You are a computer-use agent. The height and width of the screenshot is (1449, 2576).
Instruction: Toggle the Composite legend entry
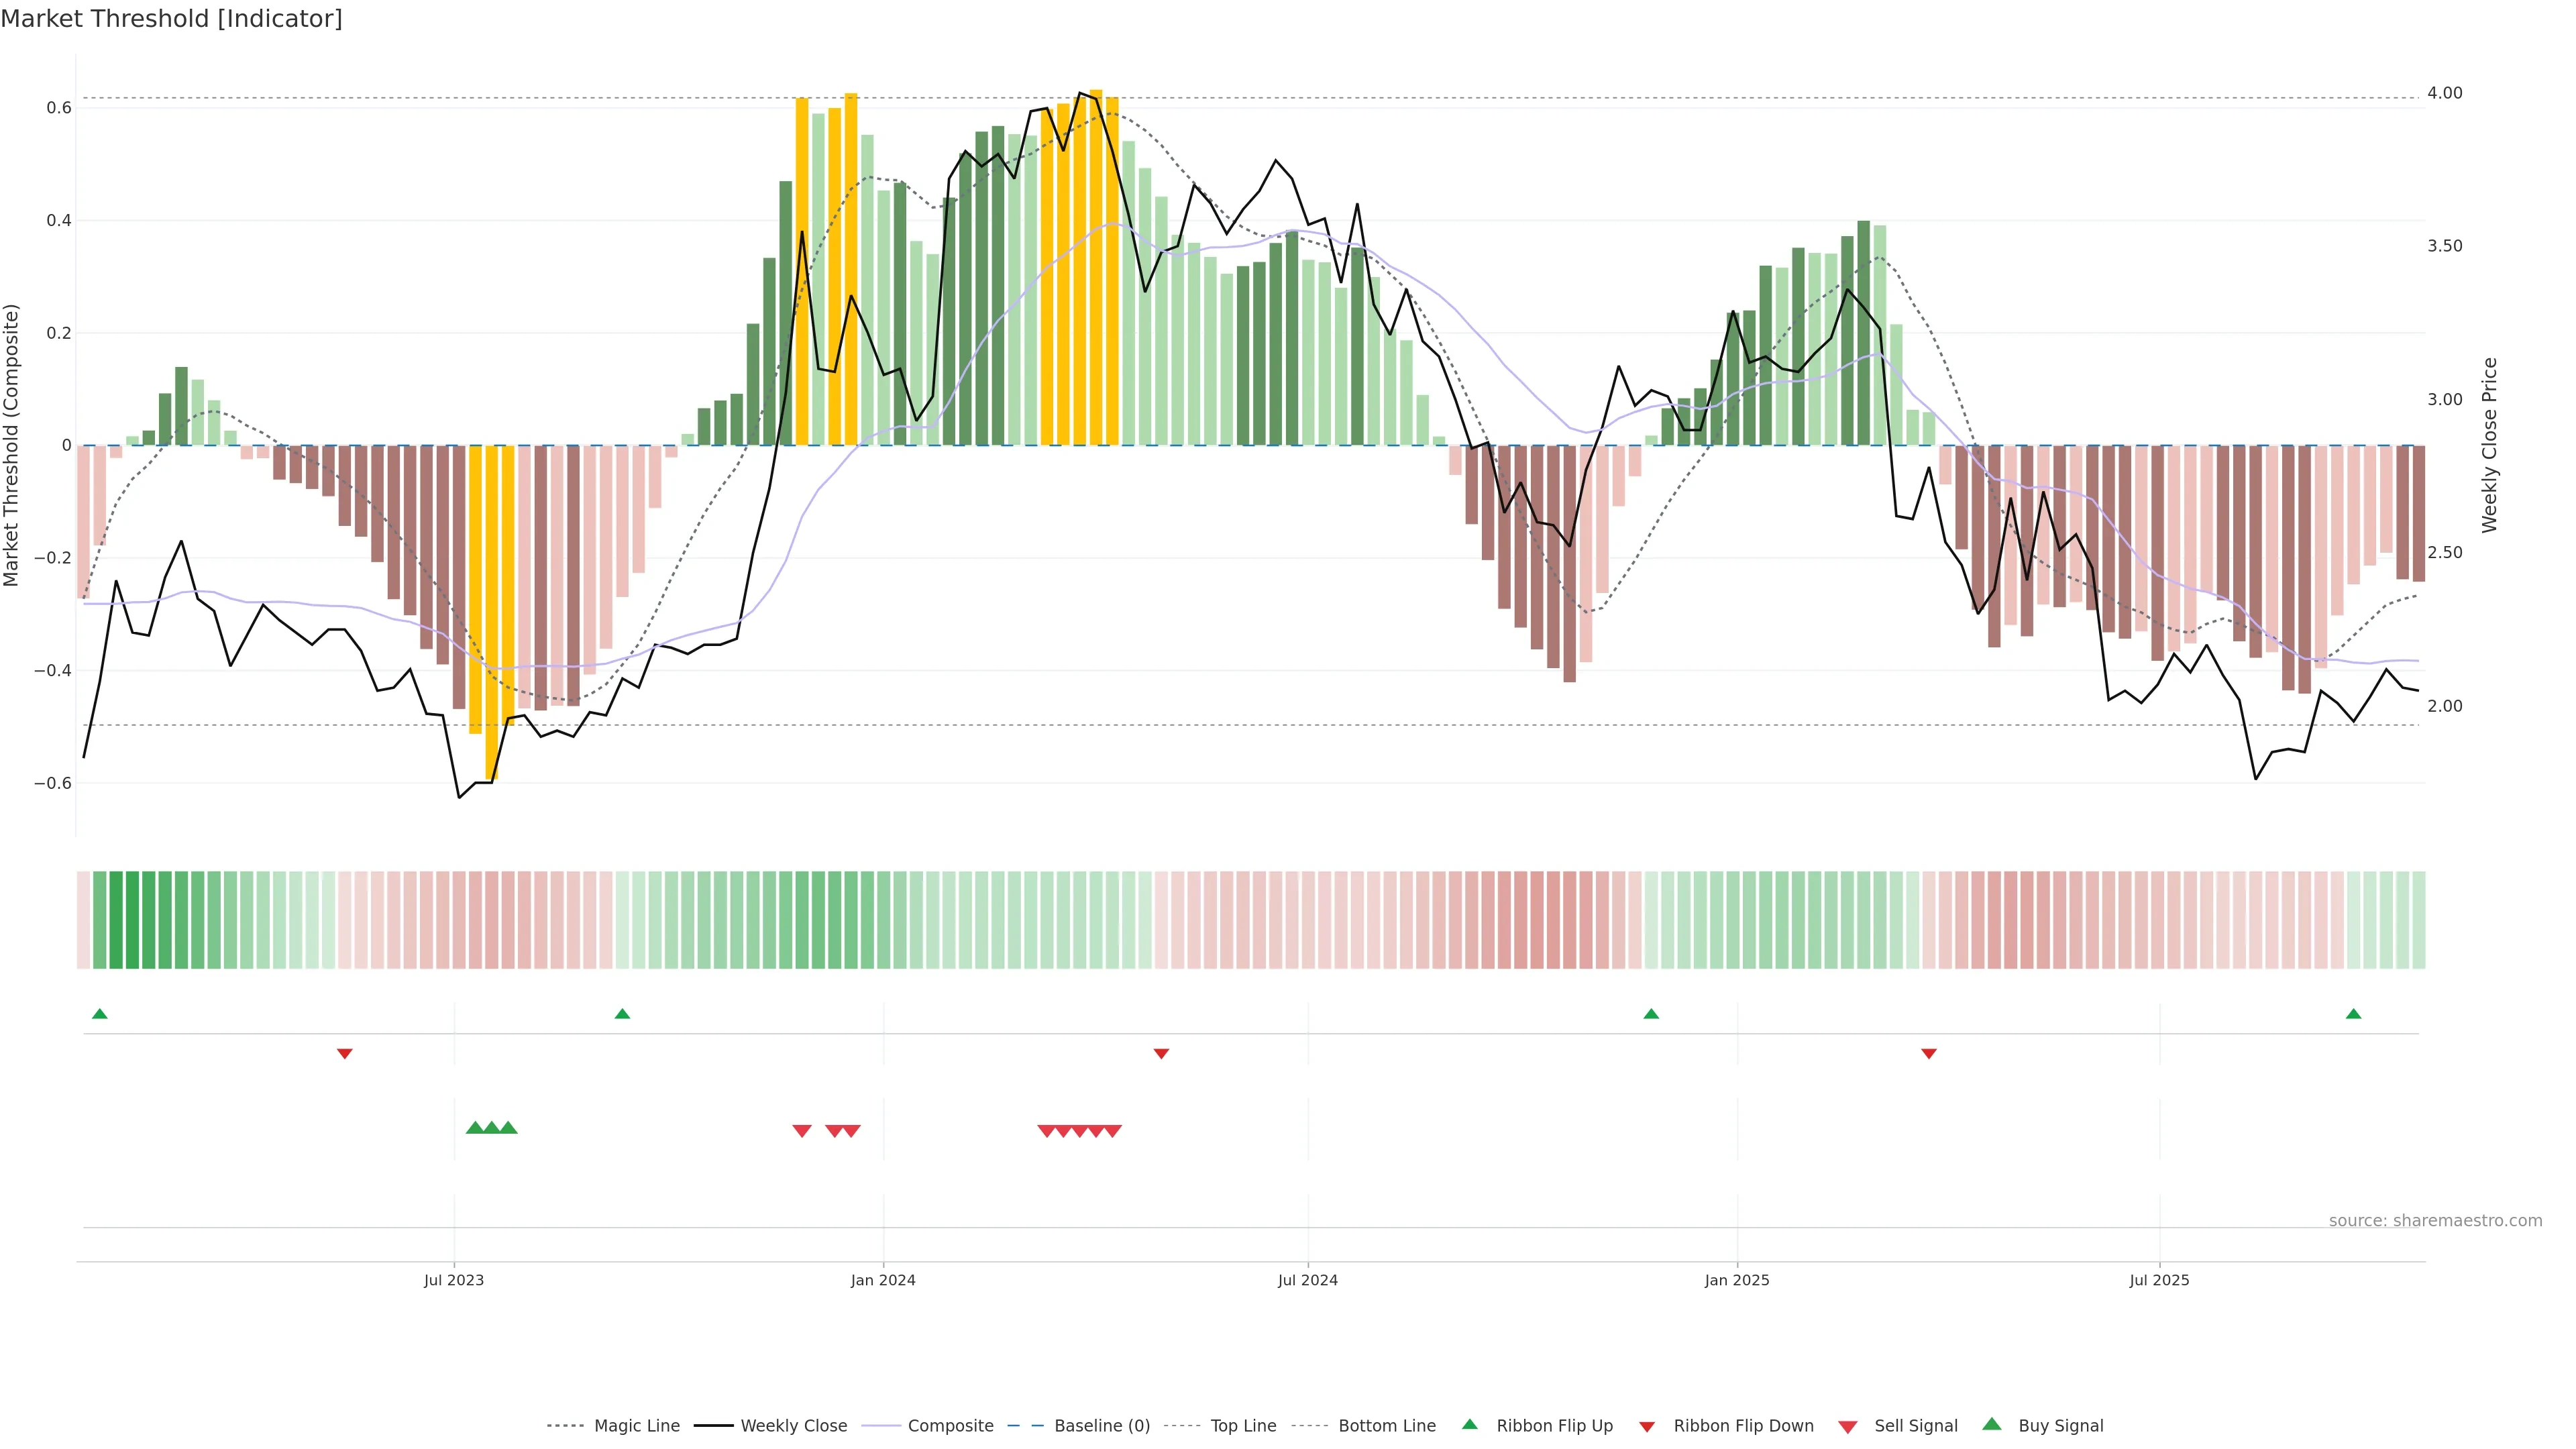[x=950, y=1426]
